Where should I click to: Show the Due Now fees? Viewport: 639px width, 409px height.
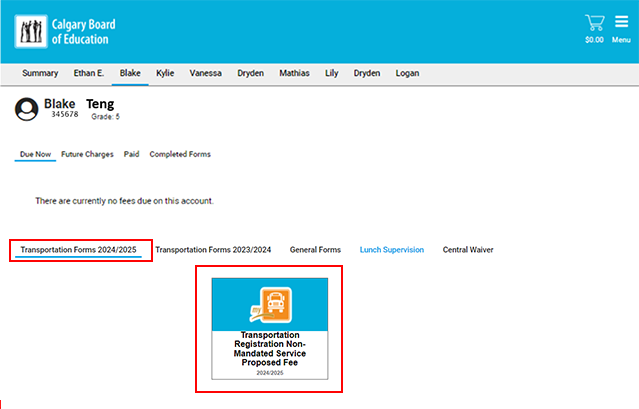[35, 155]
